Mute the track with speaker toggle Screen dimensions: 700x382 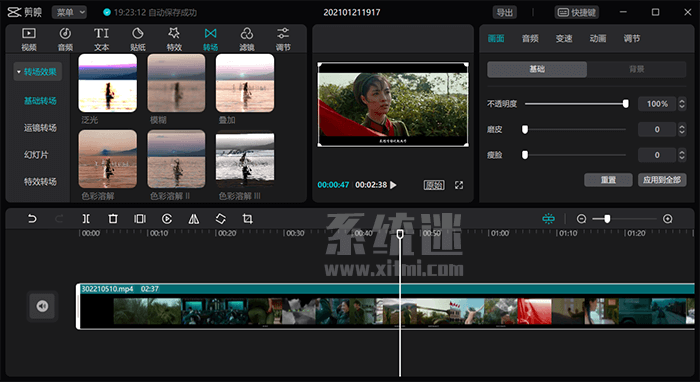pos(42,306)
